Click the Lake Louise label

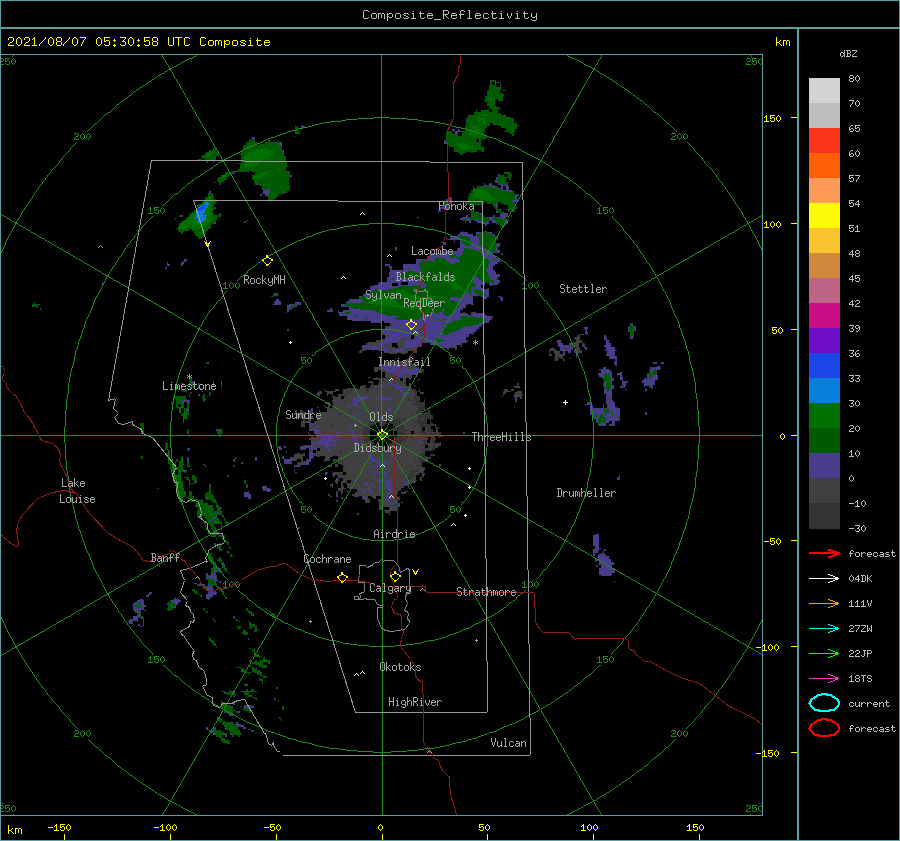click(x=77, y=491)
